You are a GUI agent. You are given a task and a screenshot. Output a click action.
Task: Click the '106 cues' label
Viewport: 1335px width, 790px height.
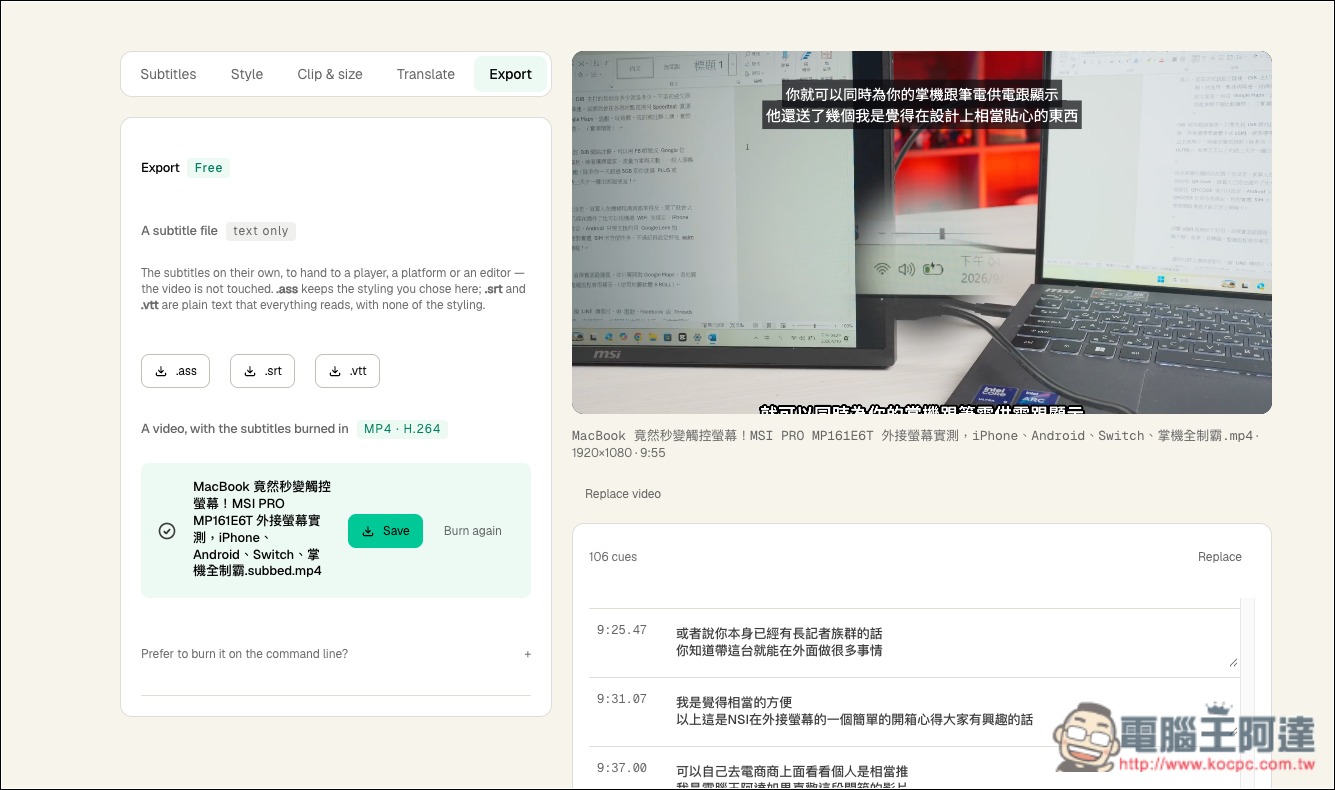pos(613,557)
